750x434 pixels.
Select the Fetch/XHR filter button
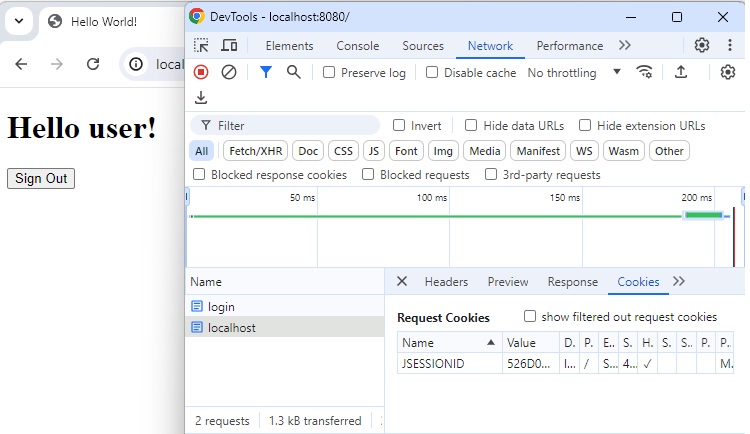coord(255,151)
